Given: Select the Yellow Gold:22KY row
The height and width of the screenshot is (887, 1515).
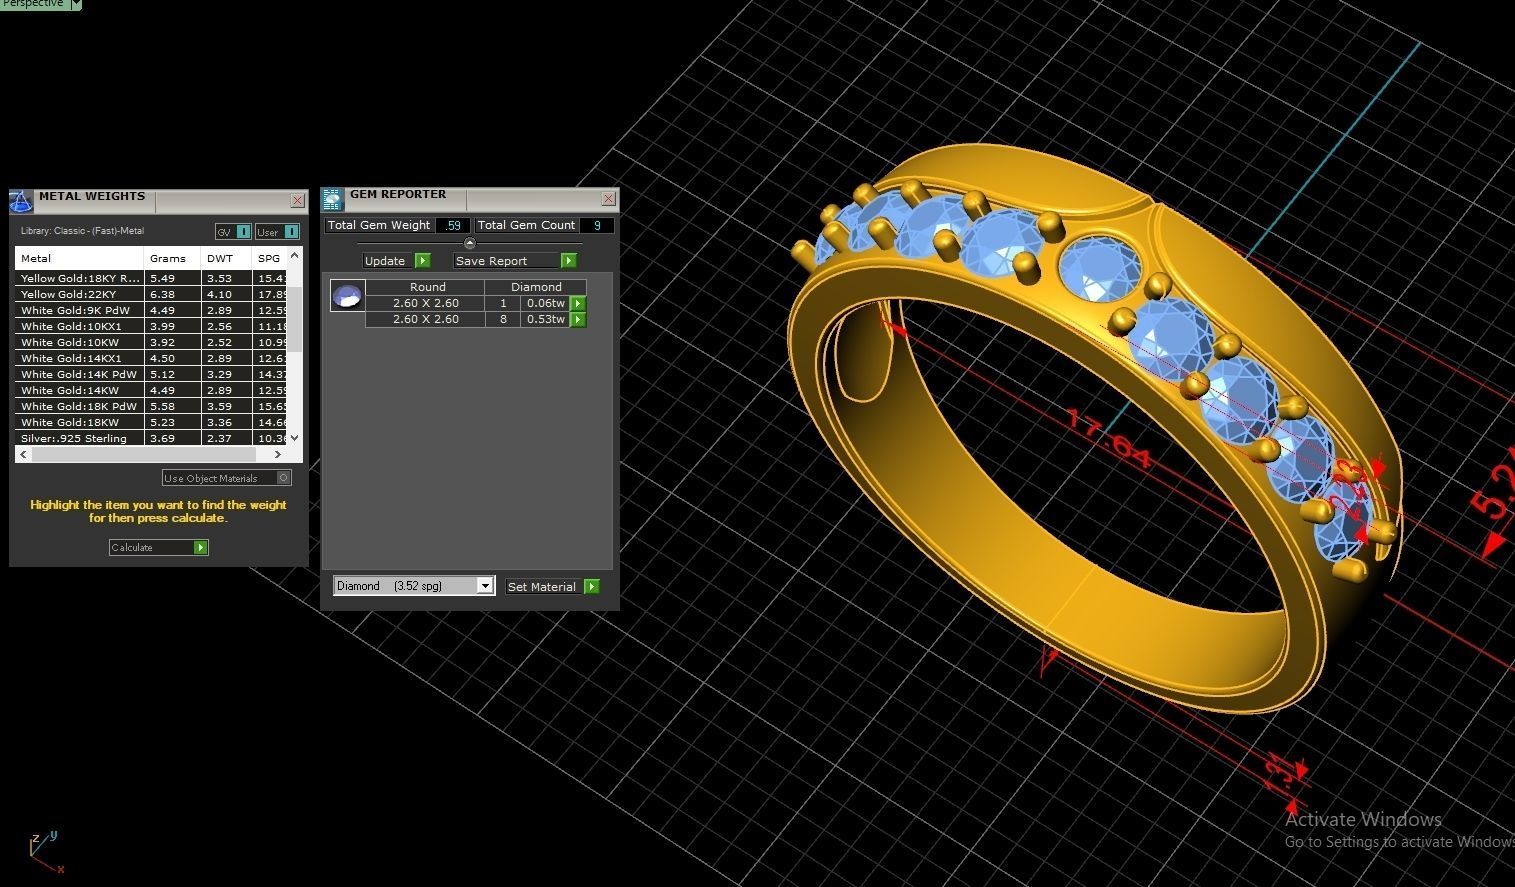Looking at the screenshot, I should tap(152, 294).
